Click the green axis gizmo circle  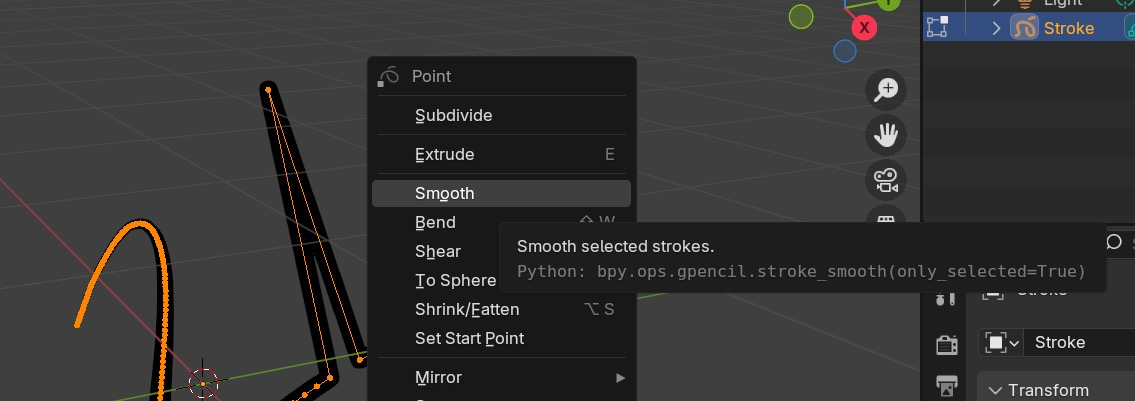[801, 16]
